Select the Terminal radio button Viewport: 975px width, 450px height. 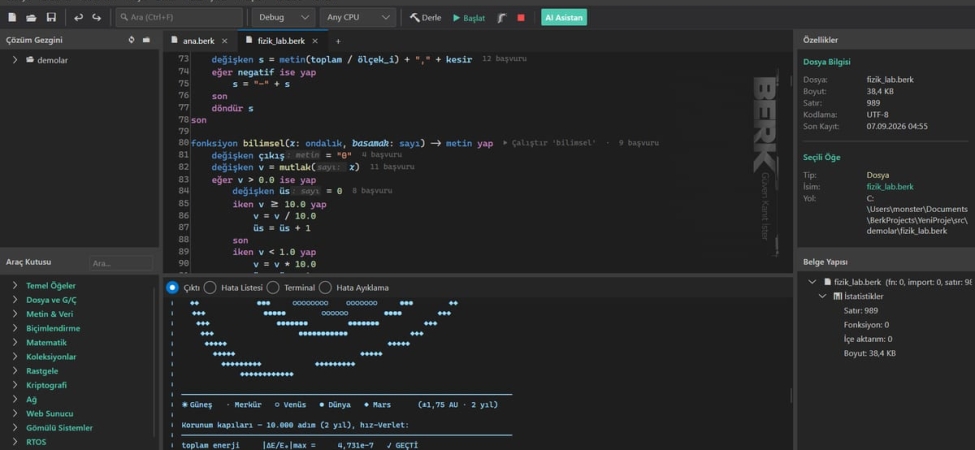[272, 288]
